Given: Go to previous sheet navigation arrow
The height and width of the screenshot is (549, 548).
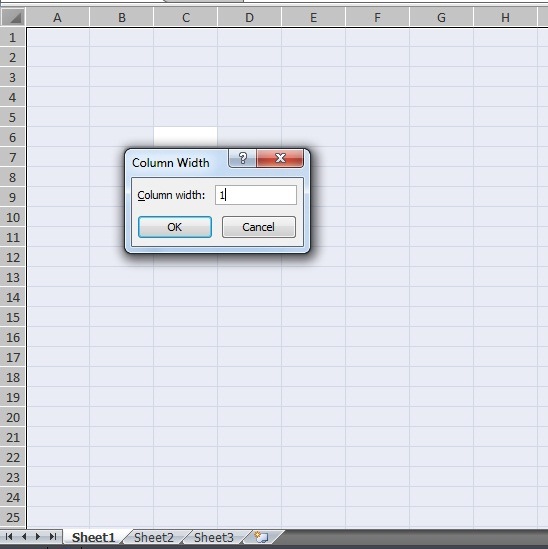Looking at the screenshot, I should [x=24, y=536].
